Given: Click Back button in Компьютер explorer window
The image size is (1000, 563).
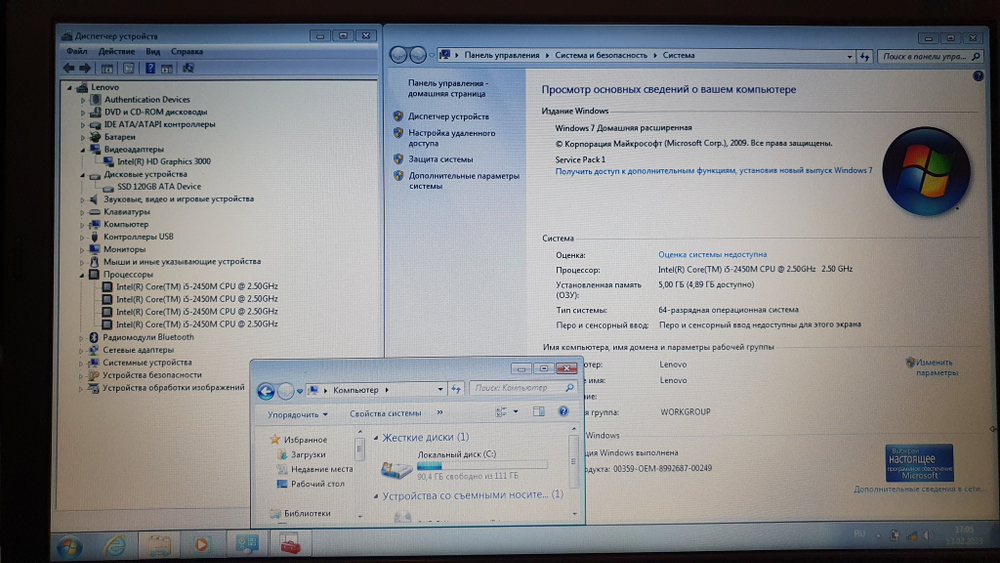Looking at the screenshot, I should [x=266, y=390].
